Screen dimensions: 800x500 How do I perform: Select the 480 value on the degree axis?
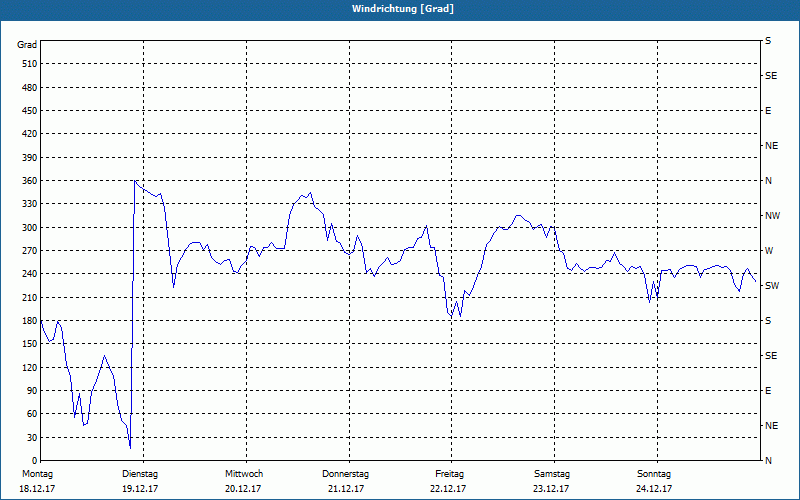[x=30, y=88]
